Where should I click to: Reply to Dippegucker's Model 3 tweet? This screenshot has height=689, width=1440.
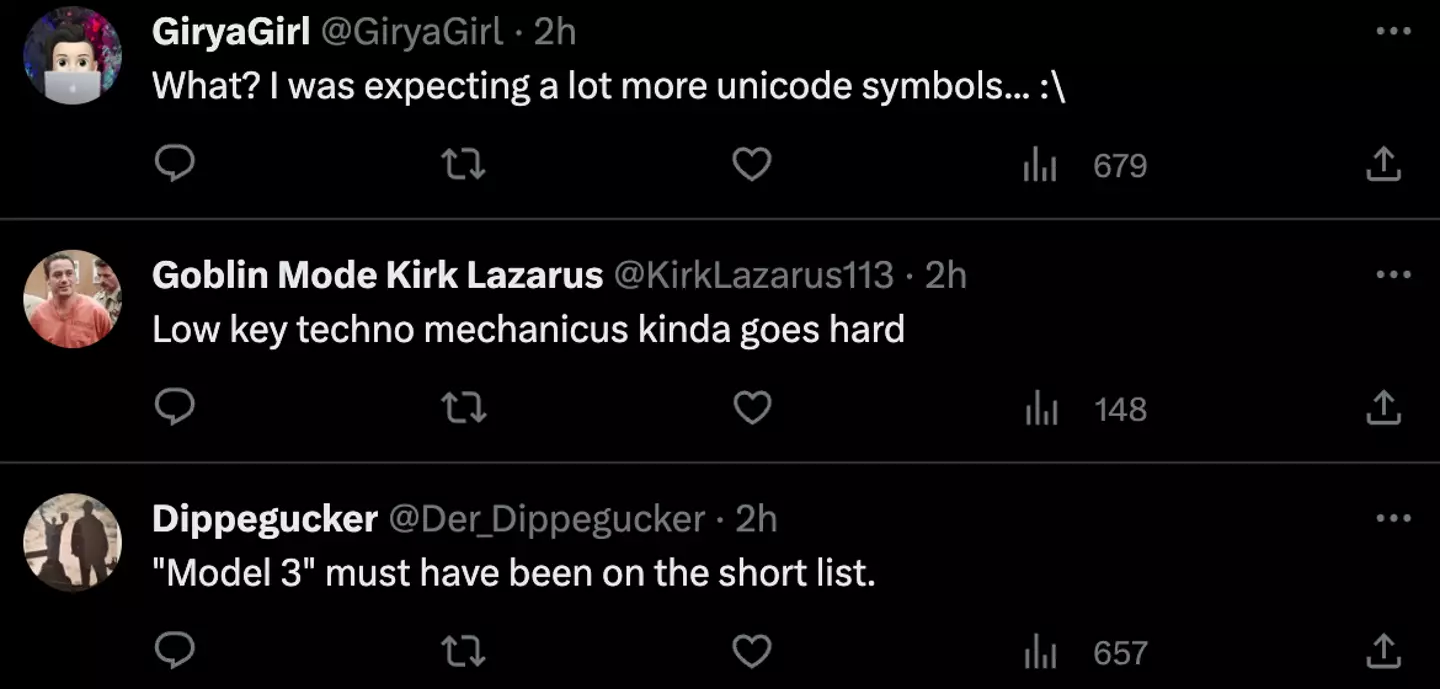coord(175,652)
